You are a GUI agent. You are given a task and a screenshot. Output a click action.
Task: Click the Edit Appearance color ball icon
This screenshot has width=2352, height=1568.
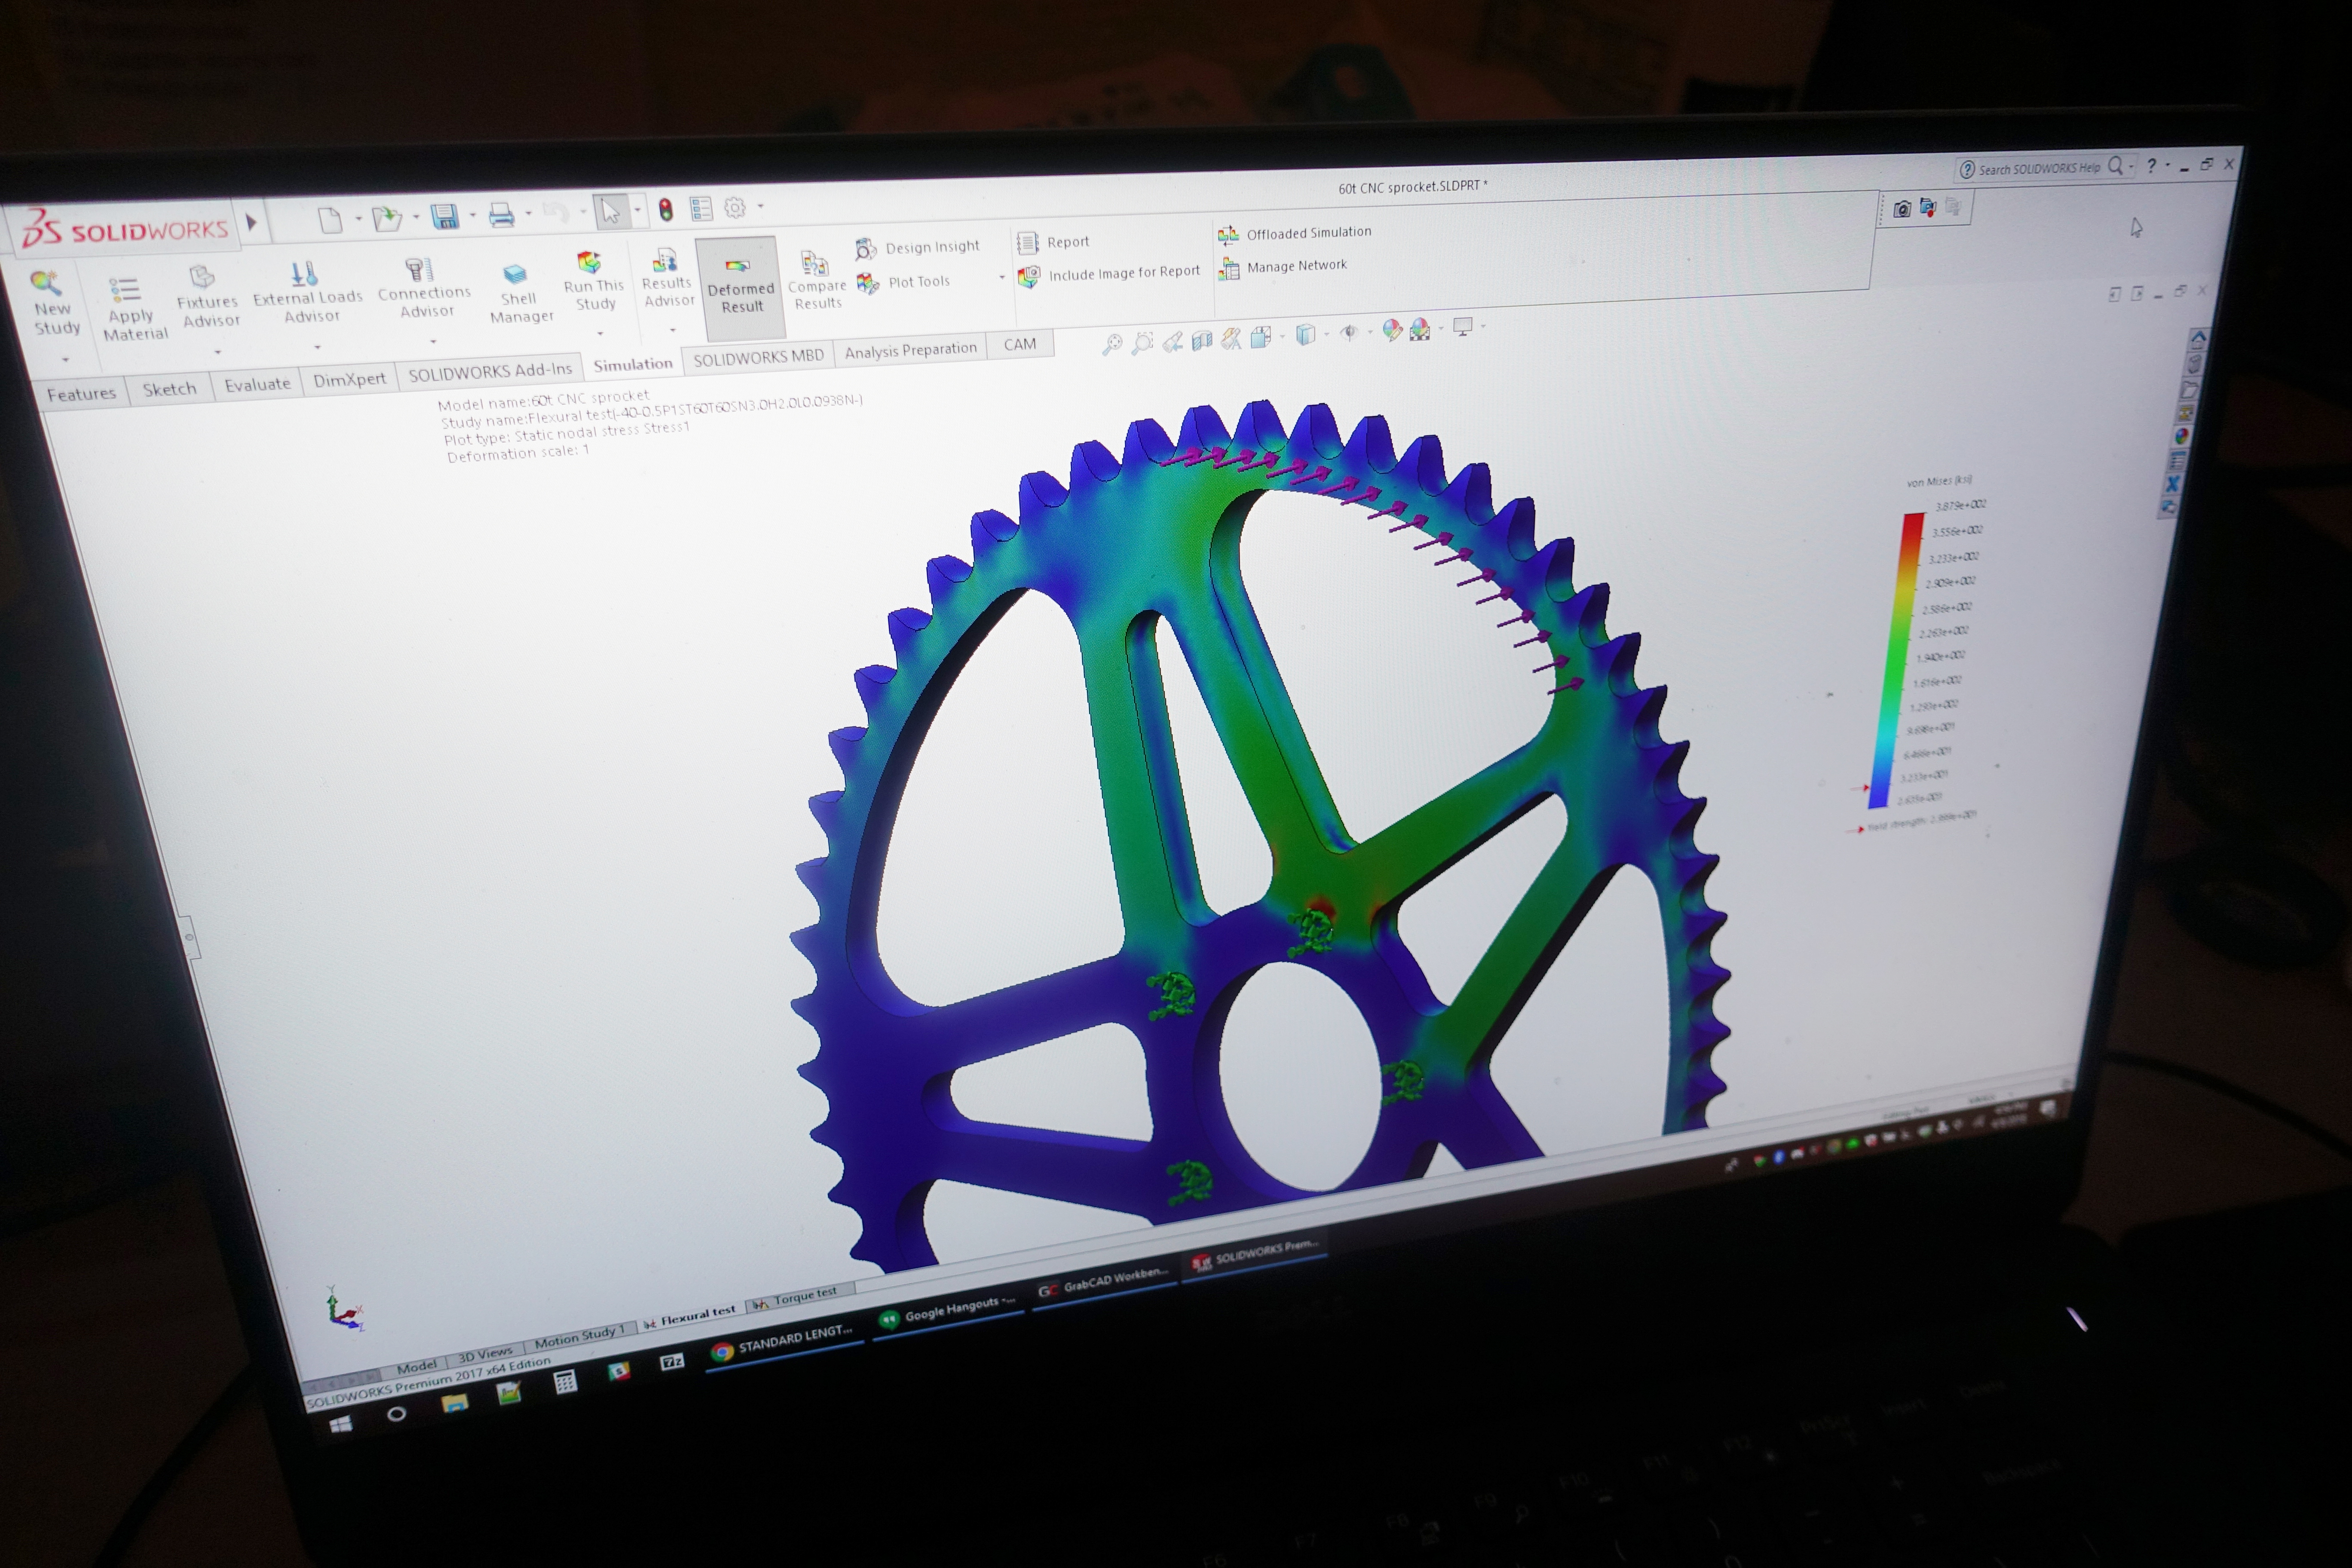pos(1392,330)
